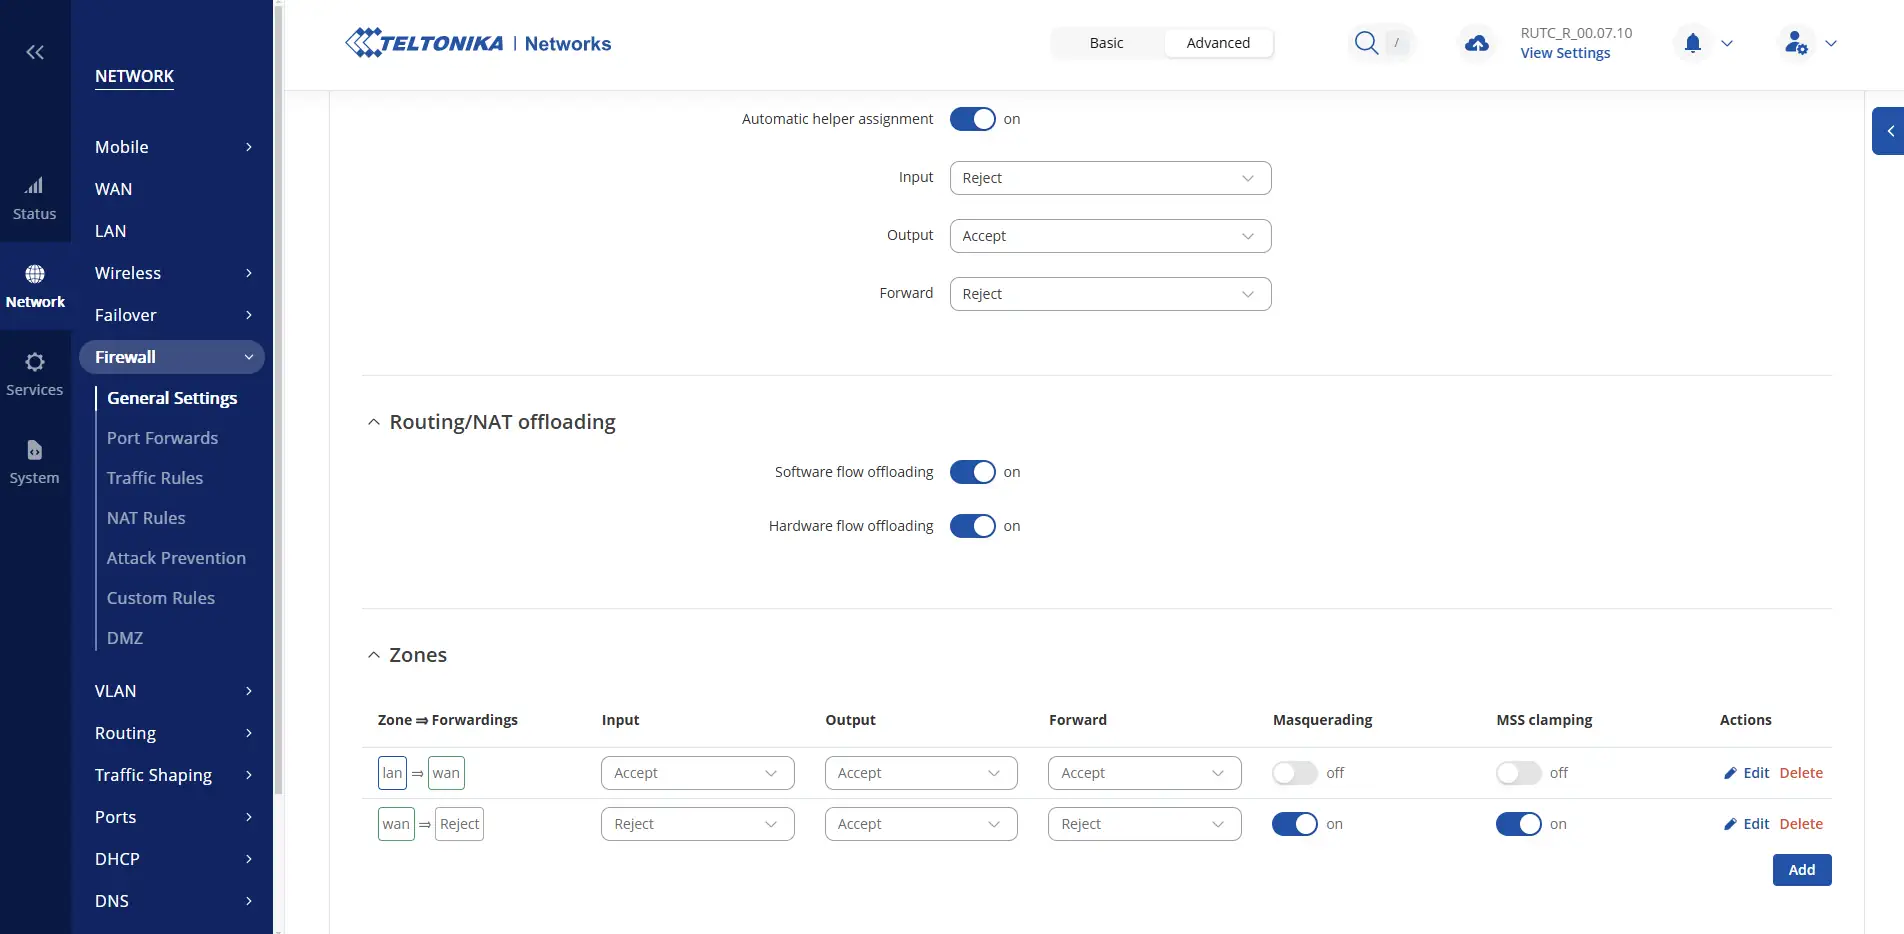Click the search magnifier icon

[x=1366, y=43]
